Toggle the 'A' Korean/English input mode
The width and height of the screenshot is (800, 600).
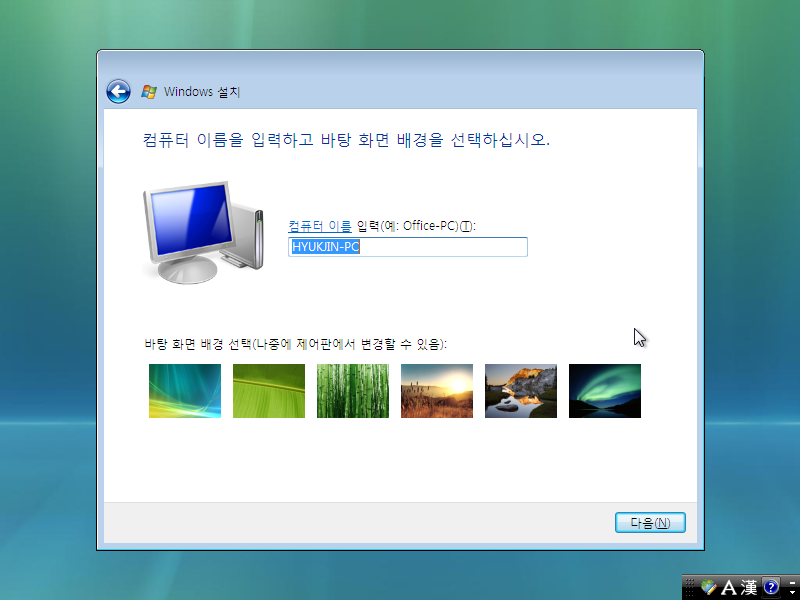point(729,587)
